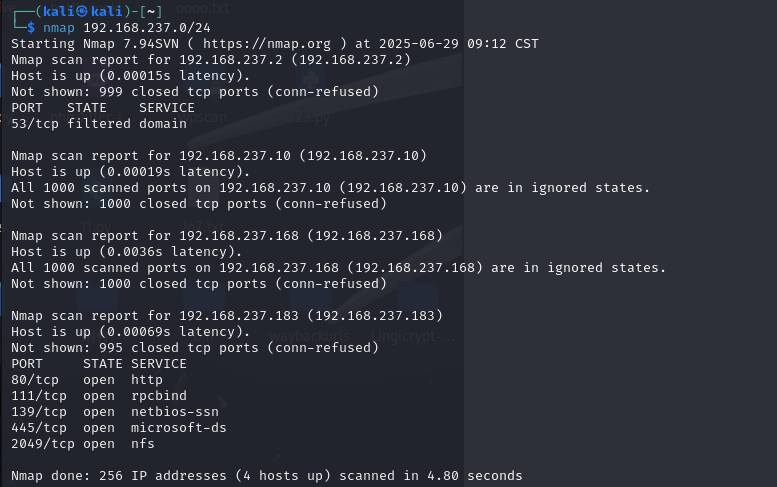Click the scan report line for 192.168.237.10
The width and height of the screenshot is (777, 487).
pyautogui.click(x=218, y=156)
